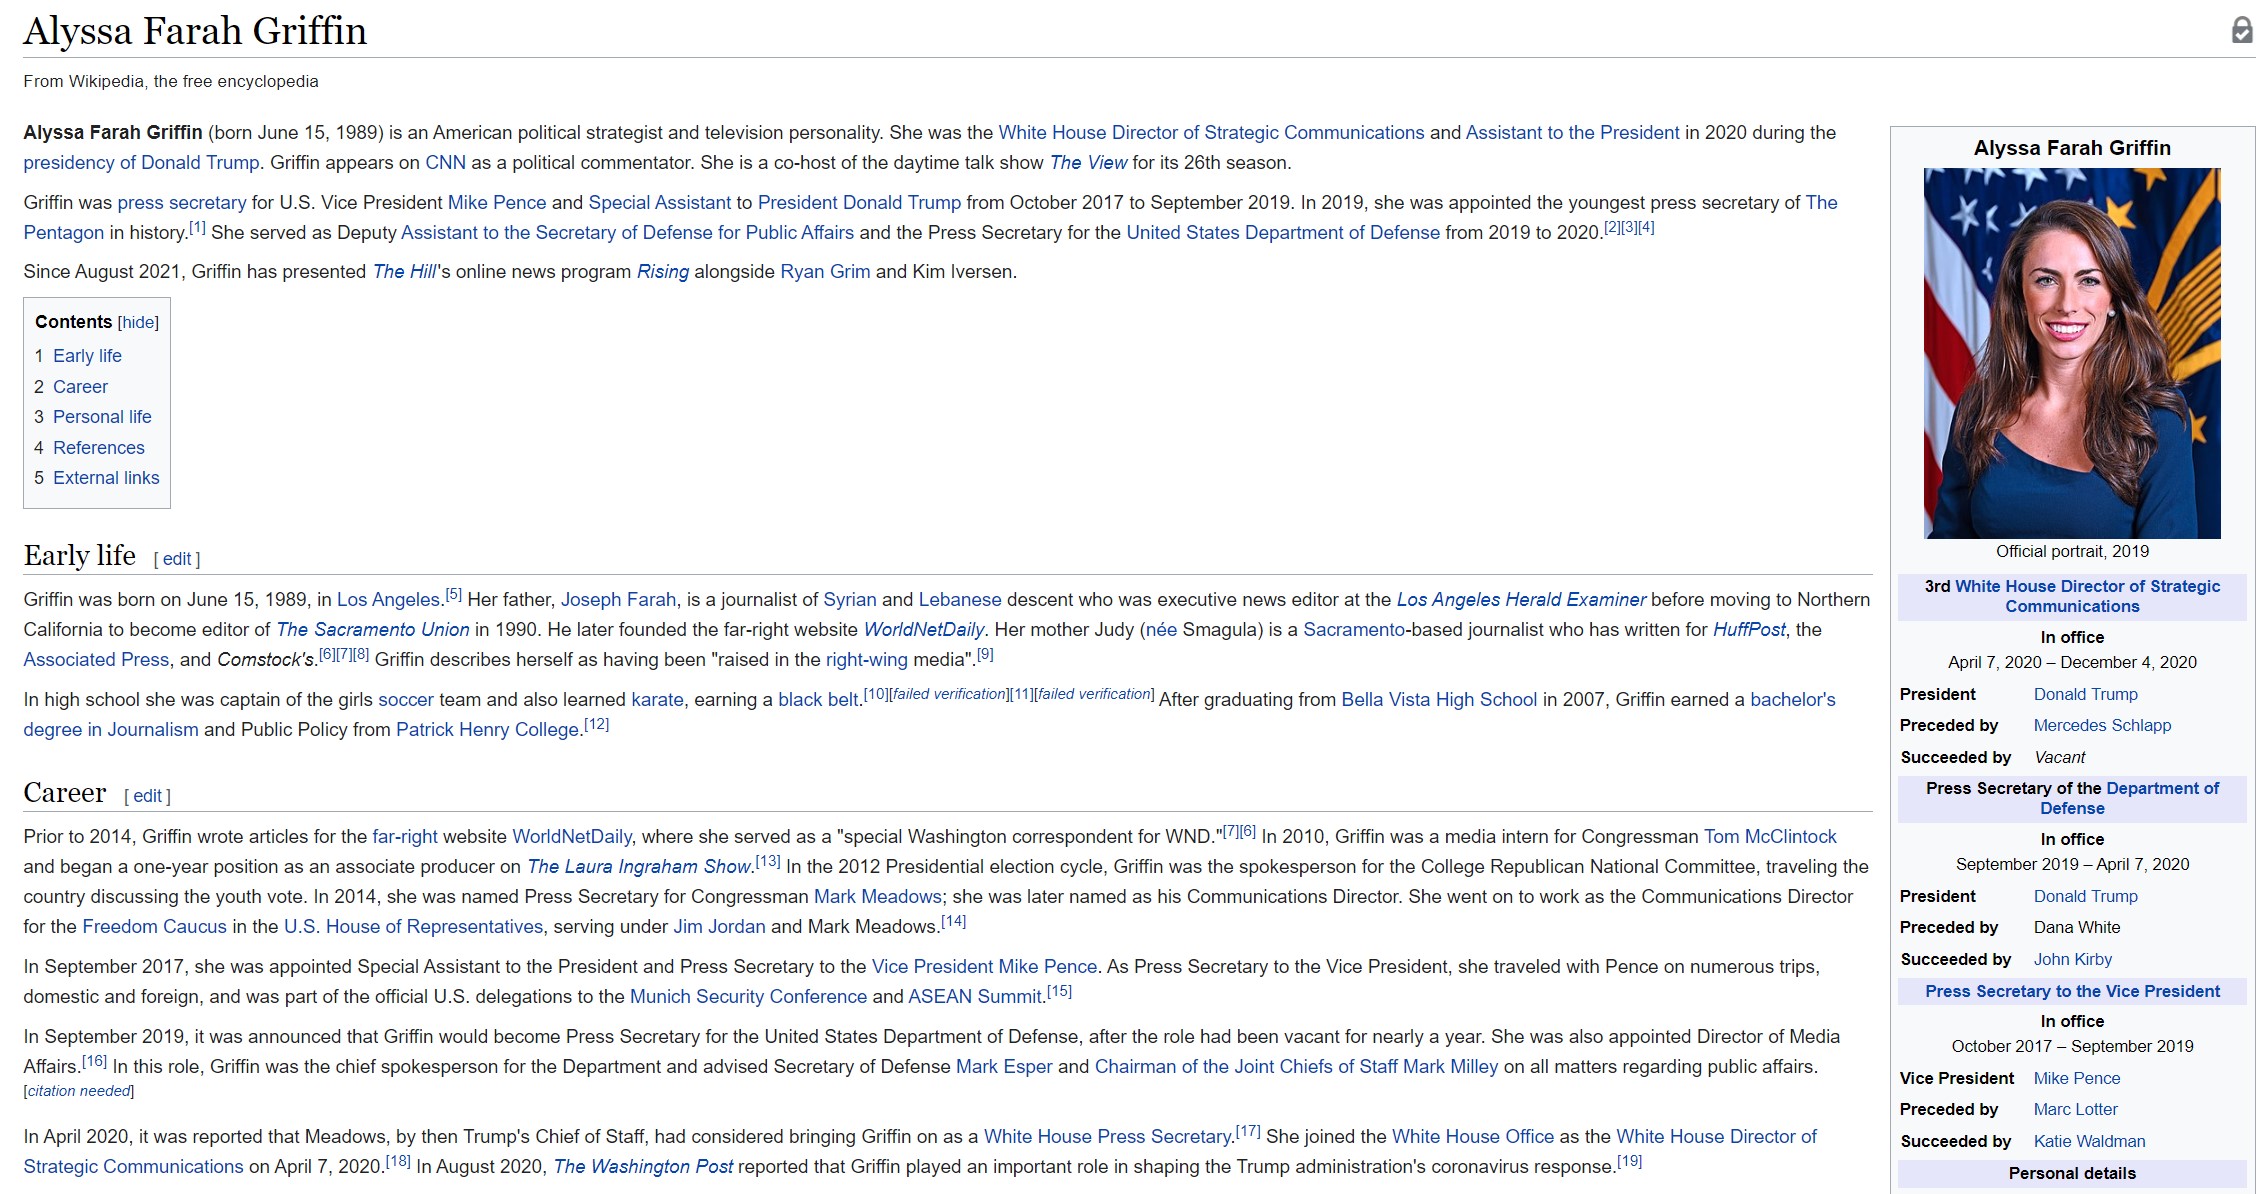Click citation reference 9
Screen dimensions: 2260x1194
(985, 654)
